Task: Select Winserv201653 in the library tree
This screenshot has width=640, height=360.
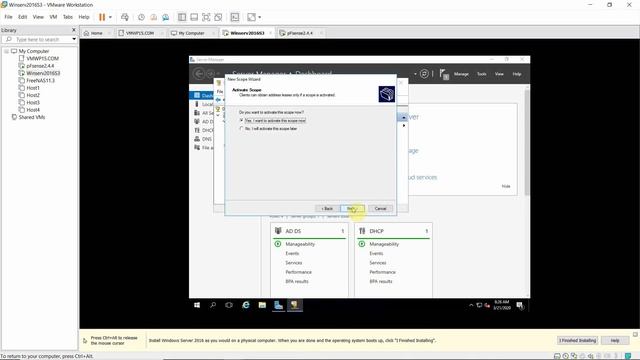Action: 43,73
